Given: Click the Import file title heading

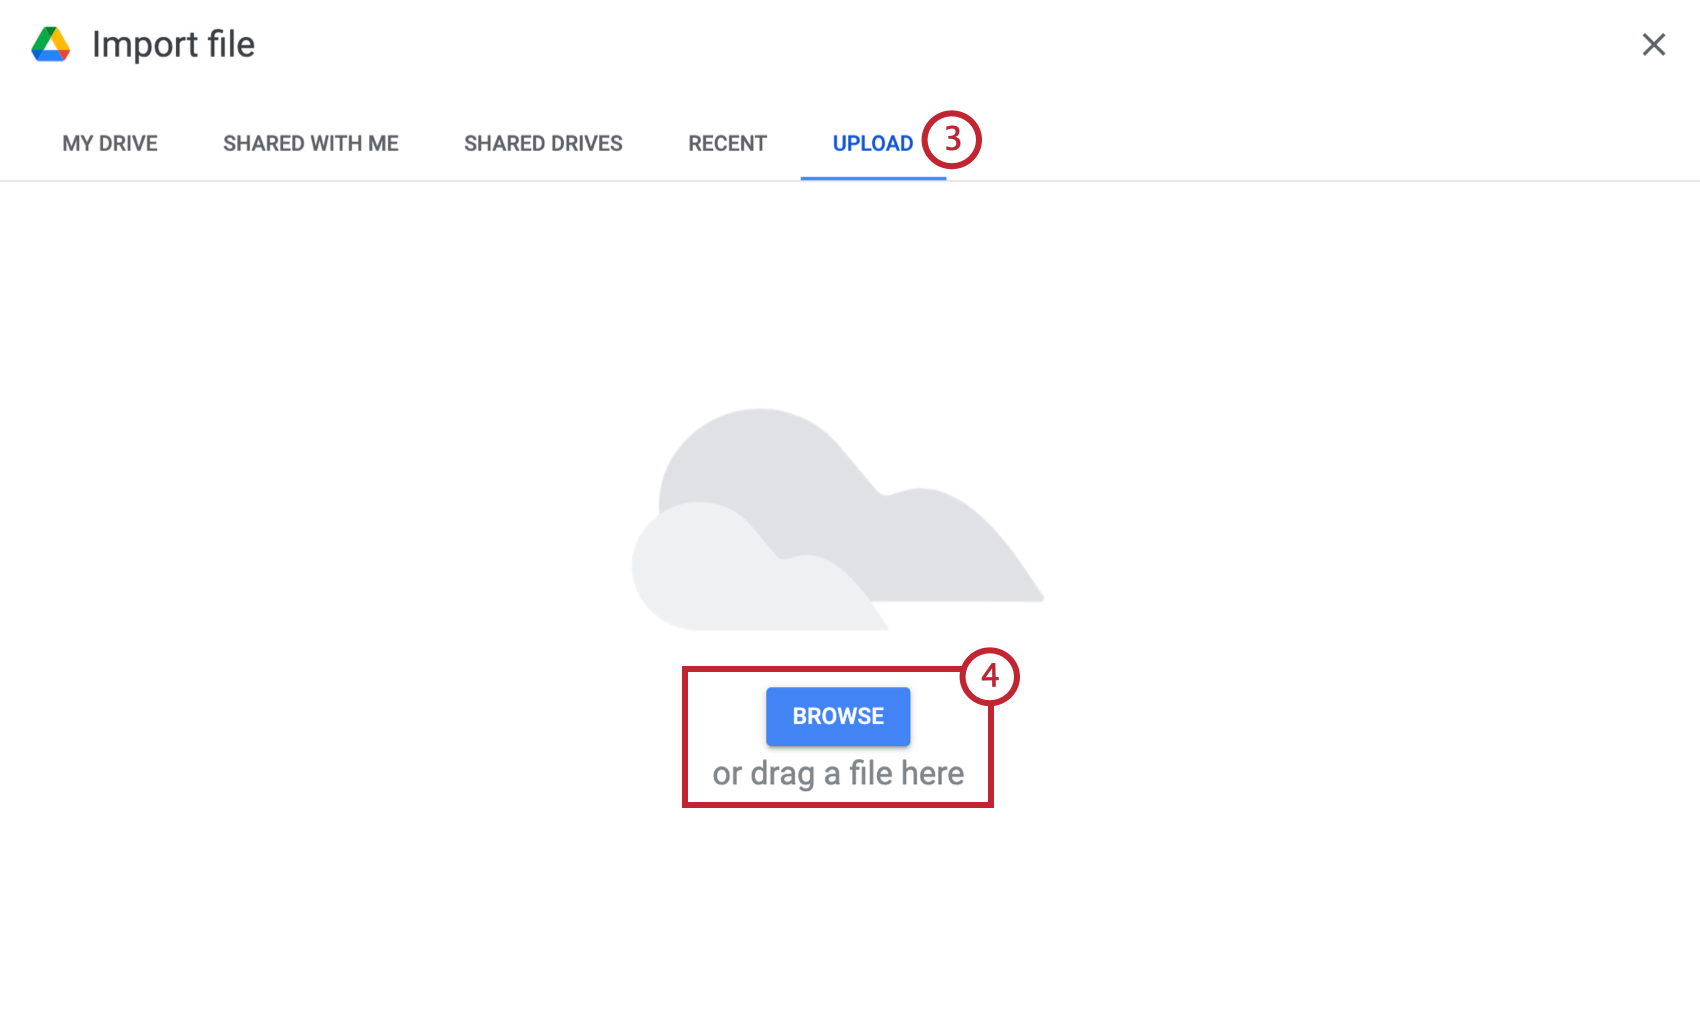Looking at the screenshot, I should [173, 44].
